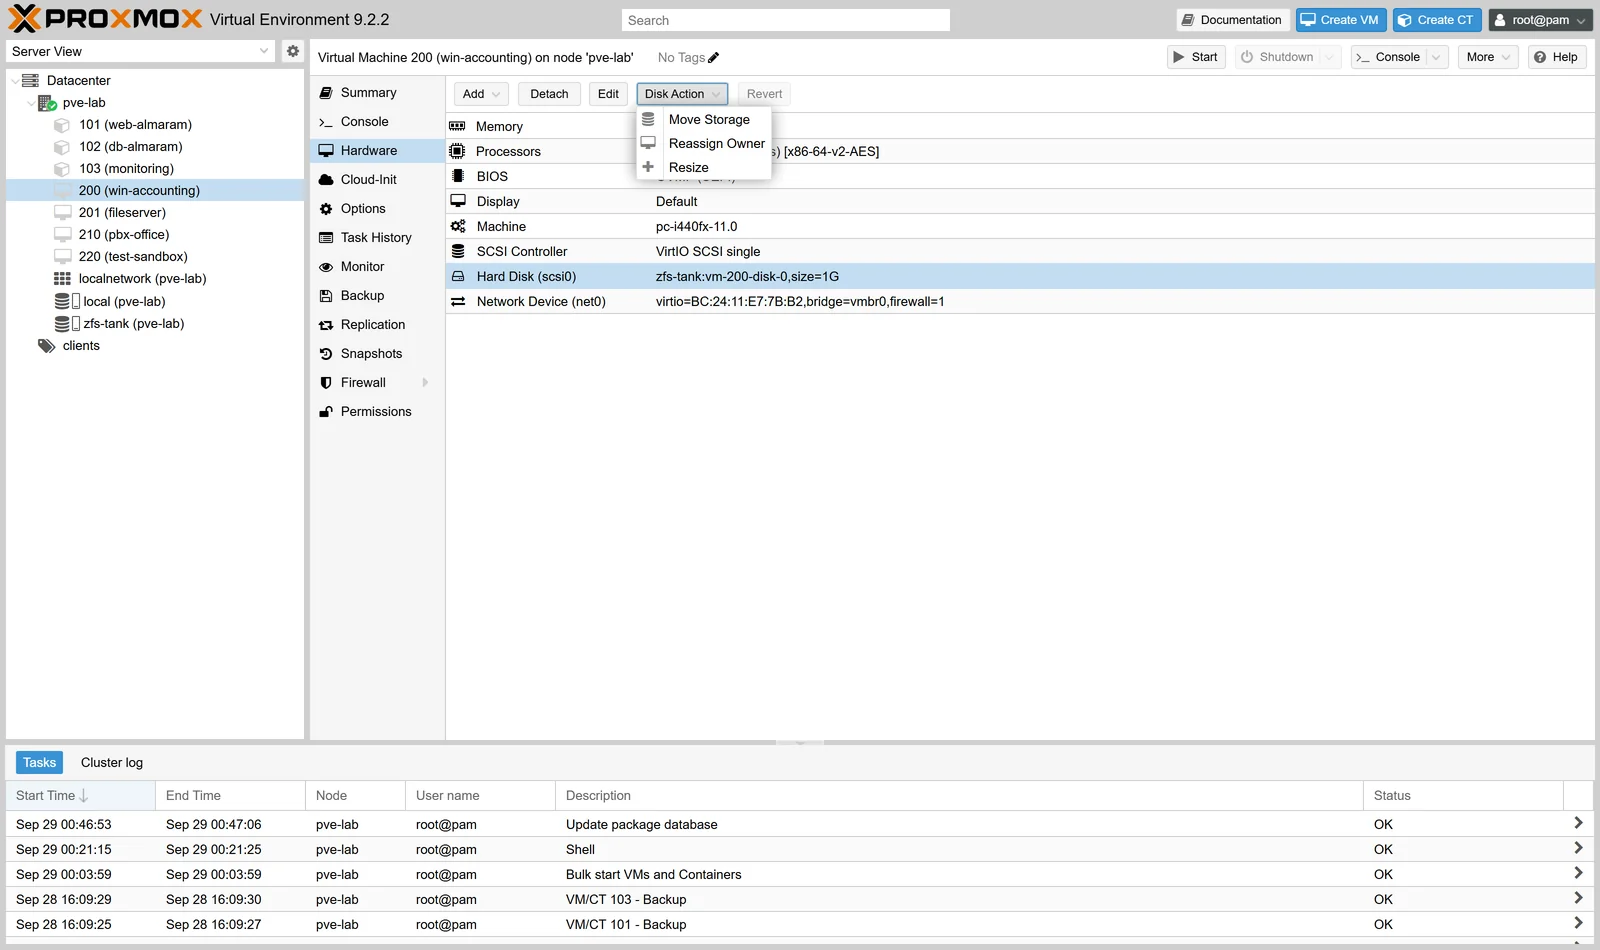The image size is (1600, 950).
Task: Click the localnetwork (pve-lab) grid icon
Action: coord(62,279)
